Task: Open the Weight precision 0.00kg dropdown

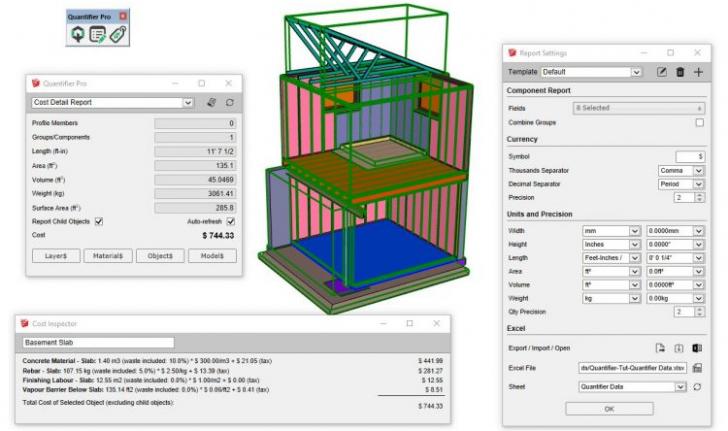Action: (676, 298)
